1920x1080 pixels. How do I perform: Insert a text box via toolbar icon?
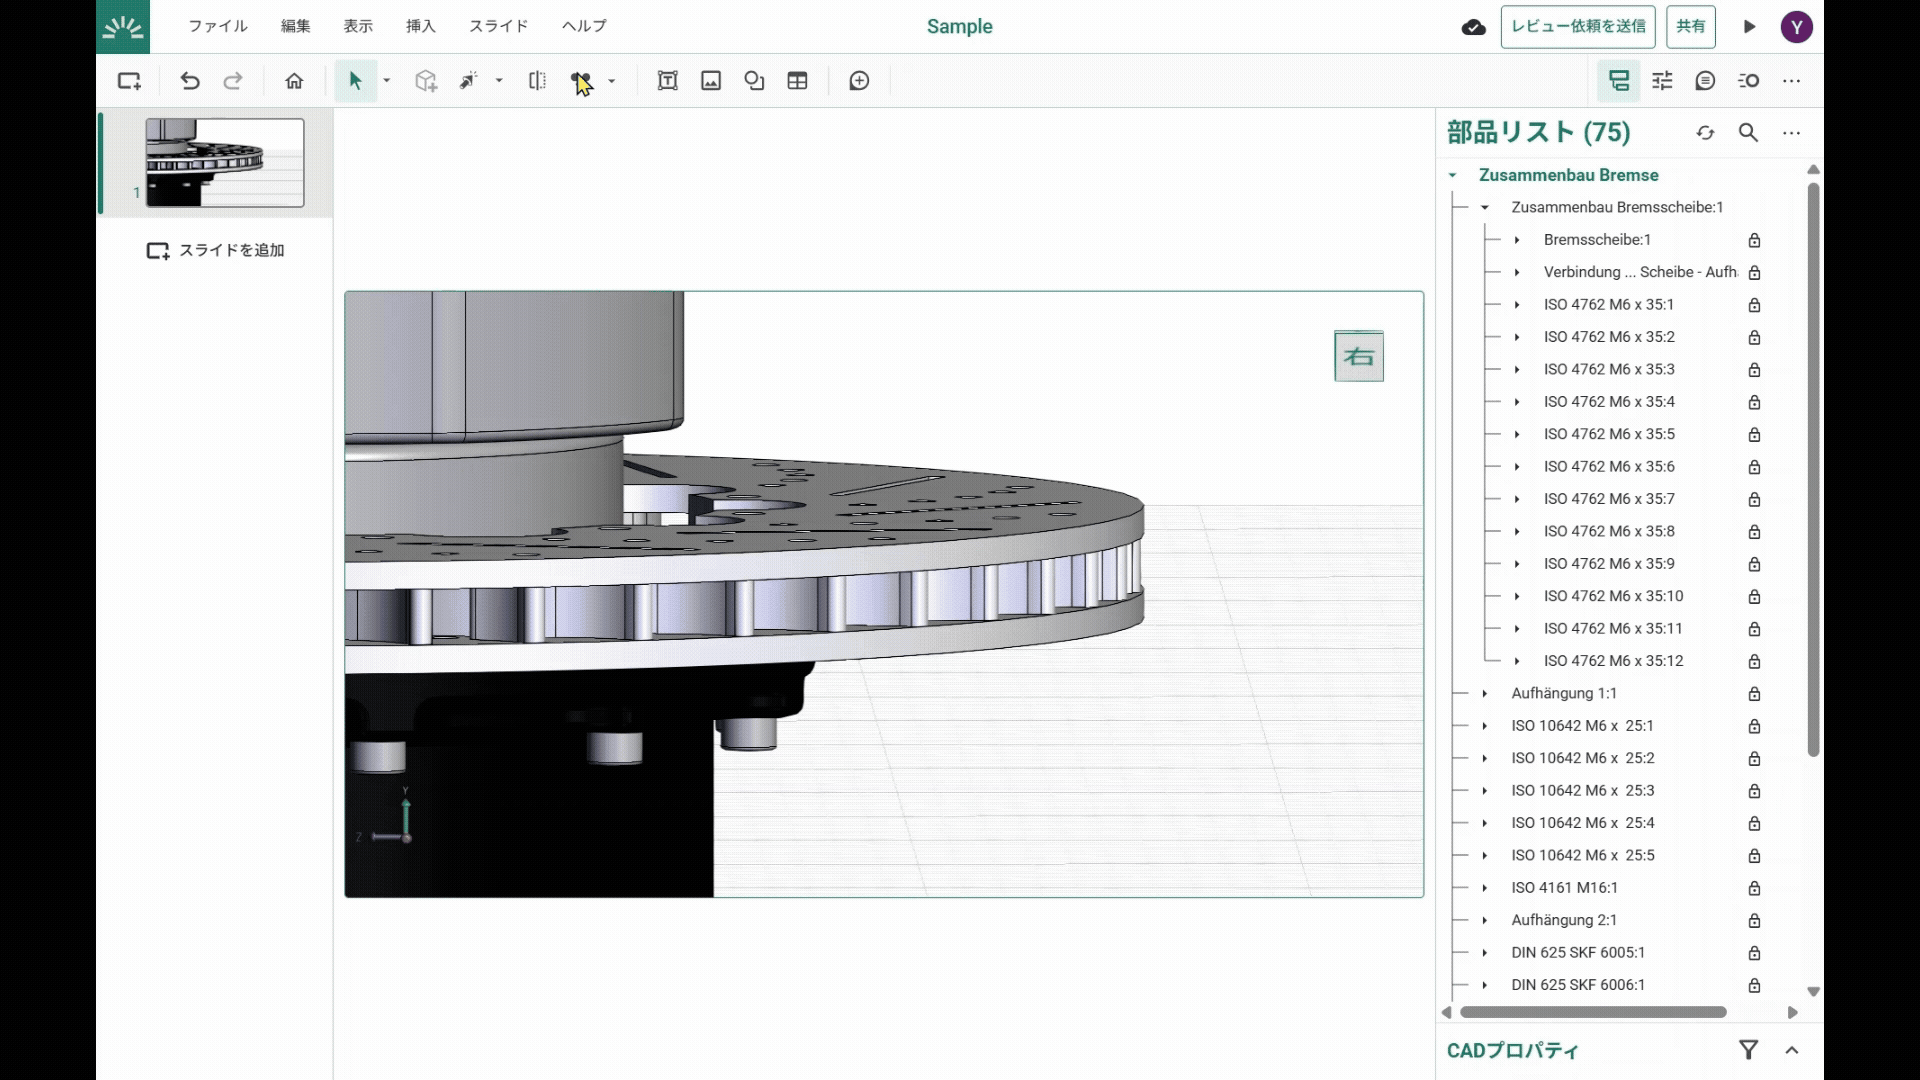667,81
